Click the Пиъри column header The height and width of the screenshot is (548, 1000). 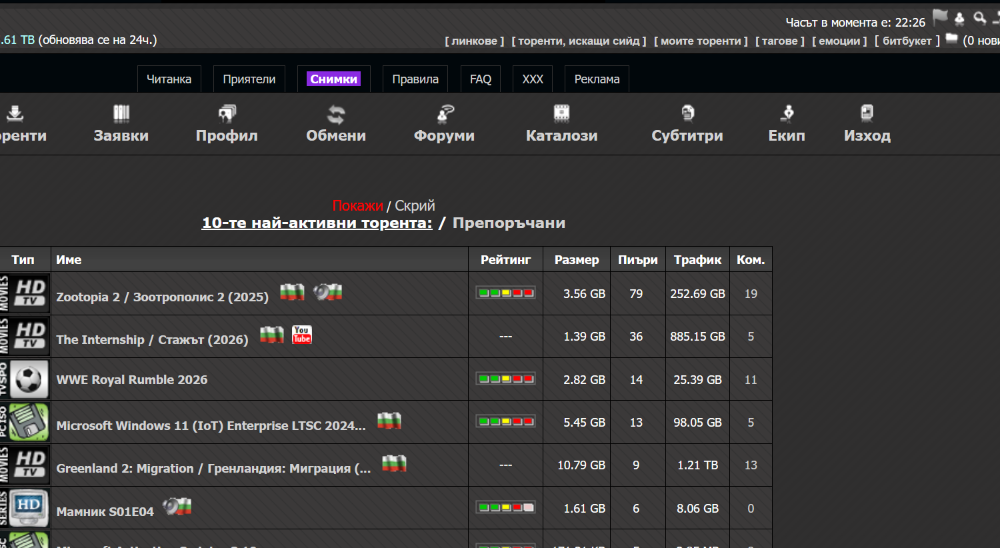pos(638,260)
